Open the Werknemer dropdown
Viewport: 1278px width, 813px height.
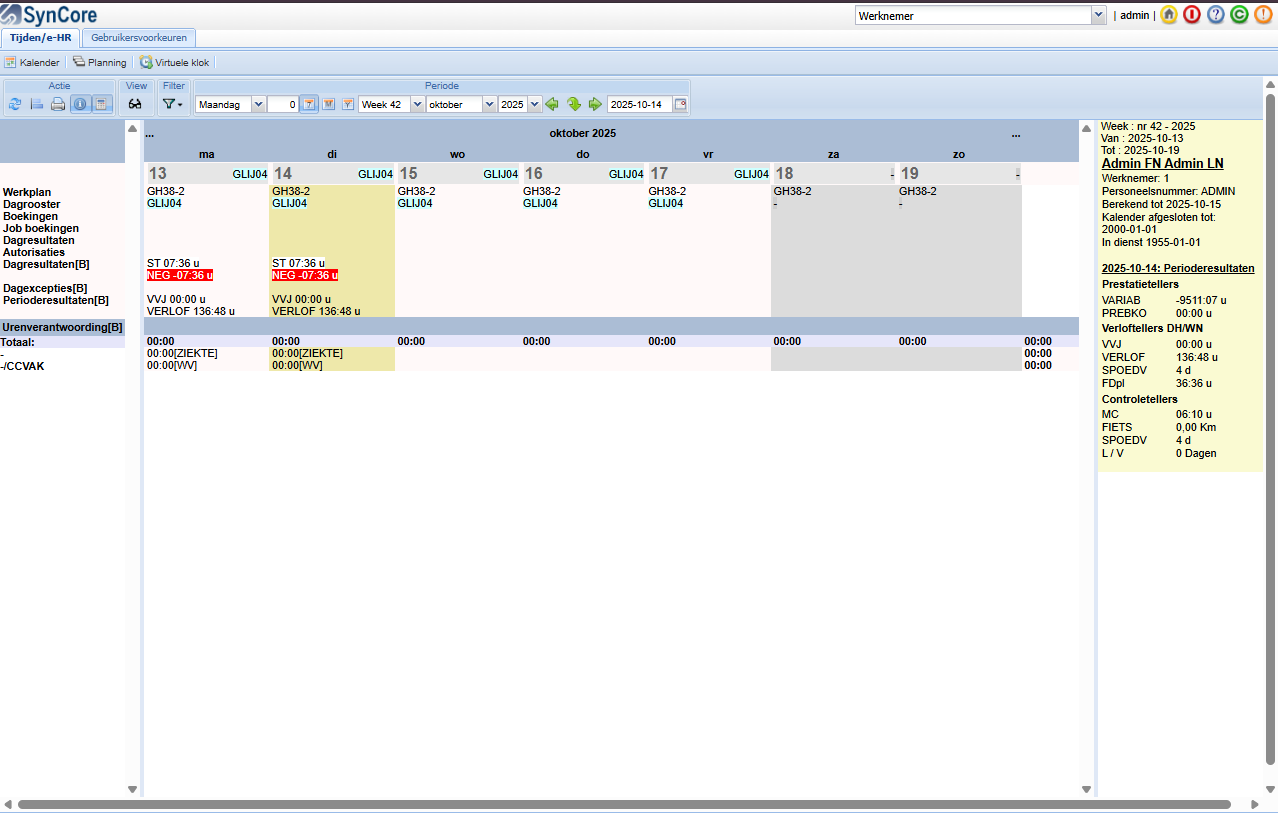coord(1097,16)
